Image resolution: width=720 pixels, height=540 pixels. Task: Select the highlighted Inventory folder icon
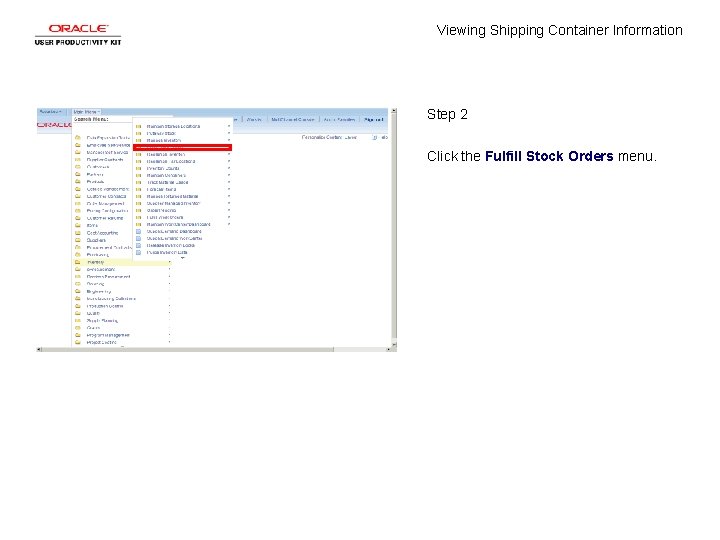click(x=78, y=262)
